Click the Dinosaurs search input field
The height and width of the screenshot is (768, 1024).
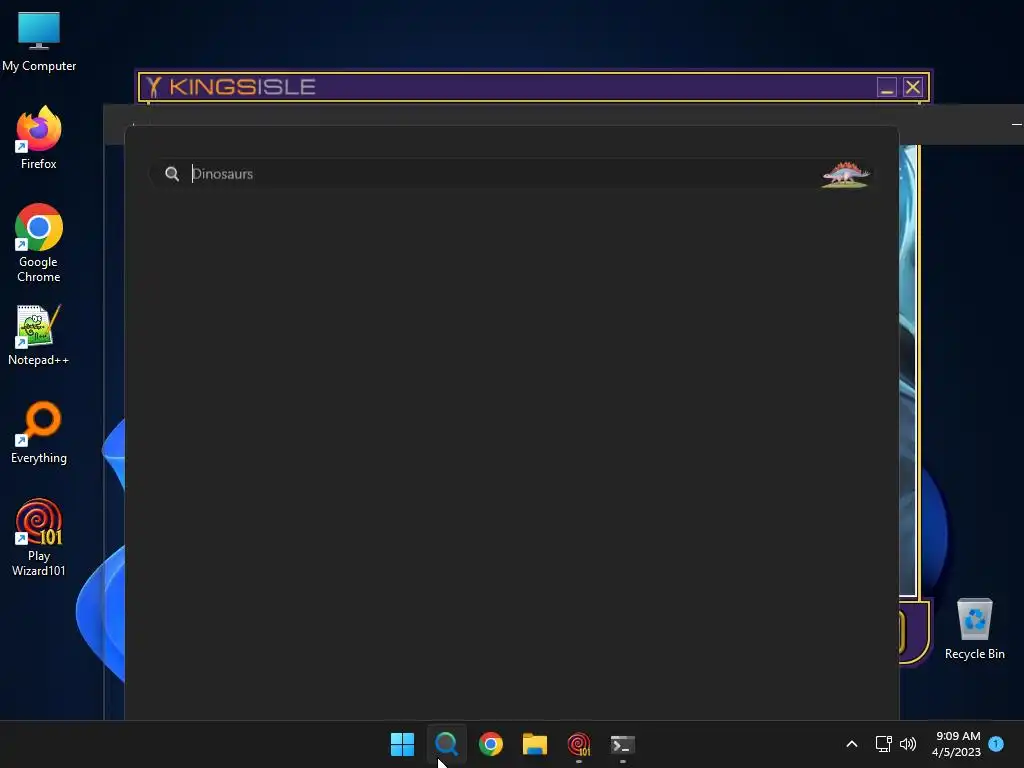point(511,174)
